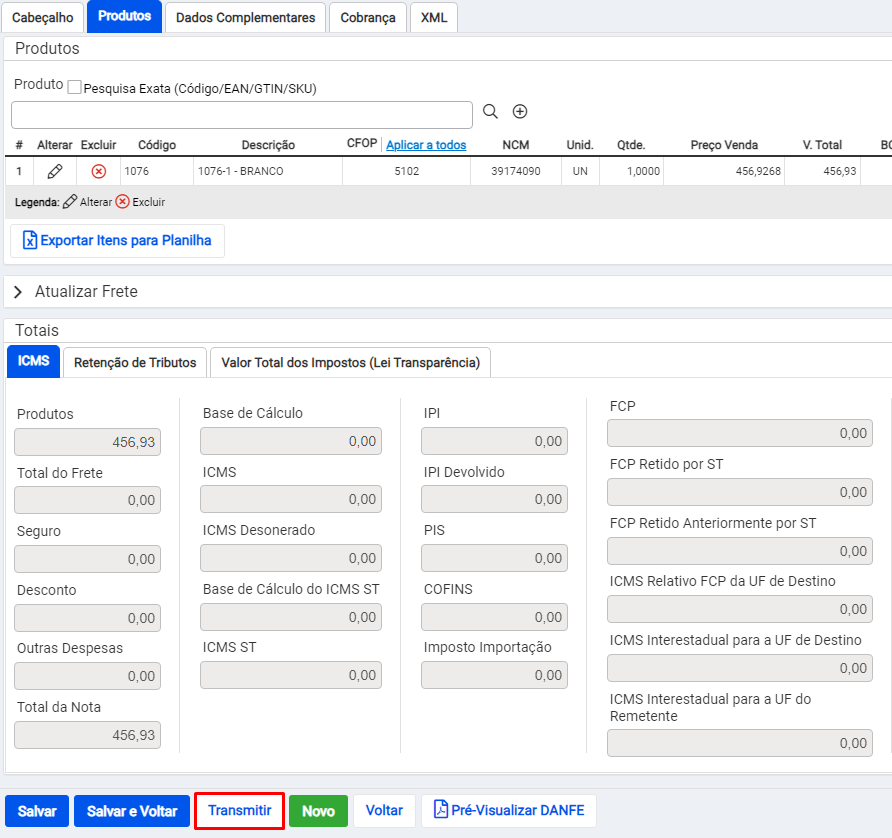Click the Aplicar a todos link
This screenshot has height=838, width=892.
coord(426,145)
